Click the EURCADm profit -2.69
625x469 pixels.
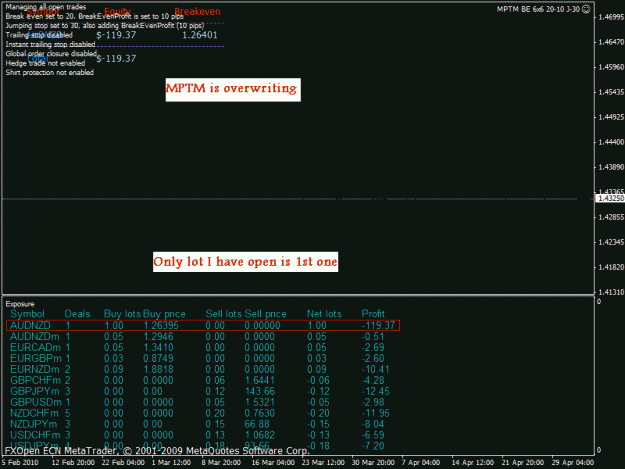[x=373, y=347]
